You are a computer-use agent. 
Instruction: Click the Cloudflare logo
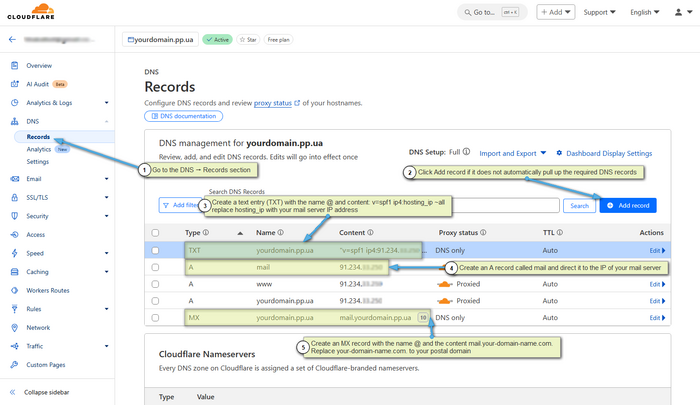[x=31, y=12]
